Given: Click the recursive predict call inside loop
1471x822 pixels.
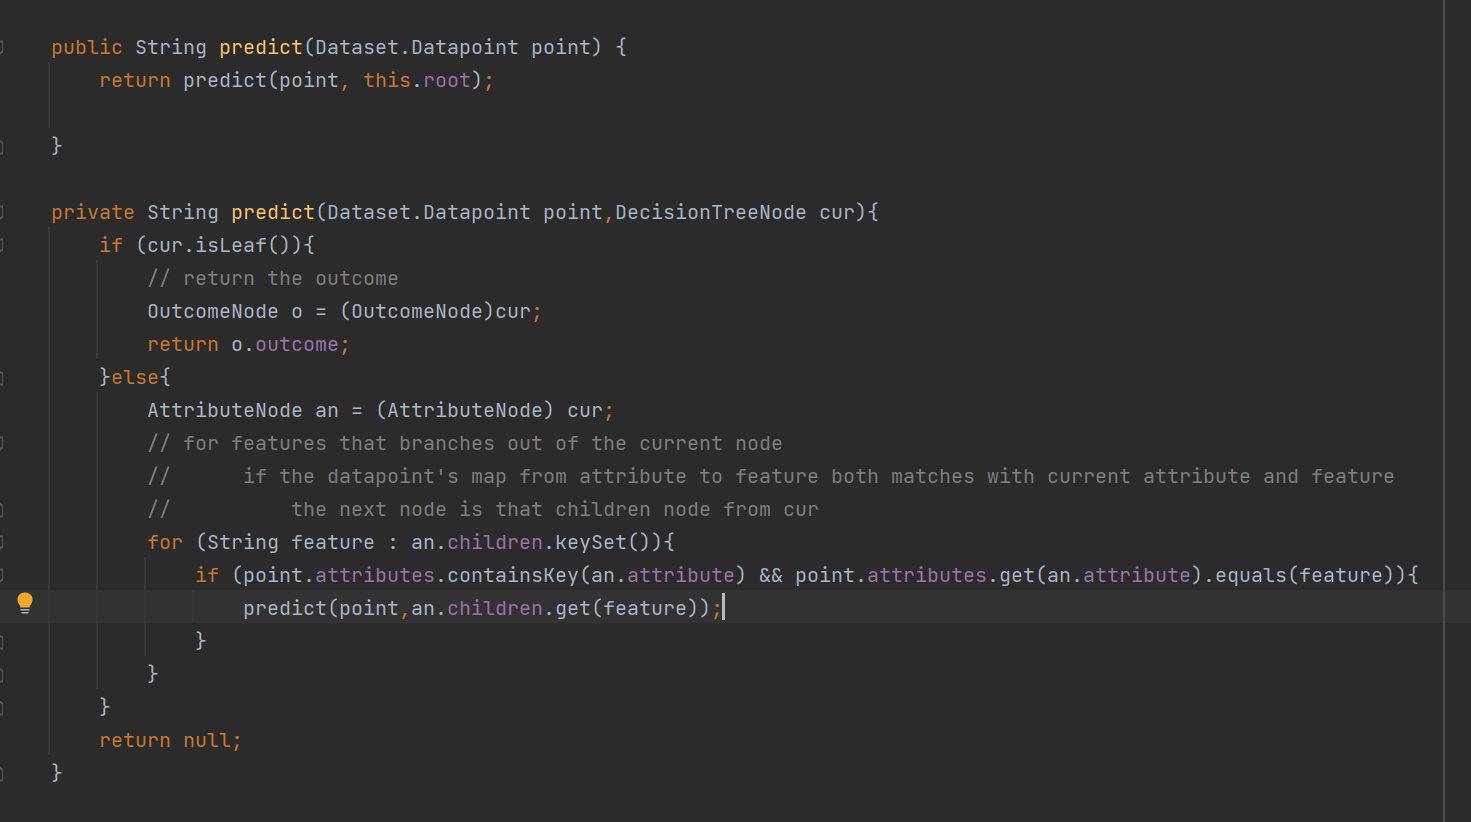Looking at the screenshot, I should (x=284, y=608).
